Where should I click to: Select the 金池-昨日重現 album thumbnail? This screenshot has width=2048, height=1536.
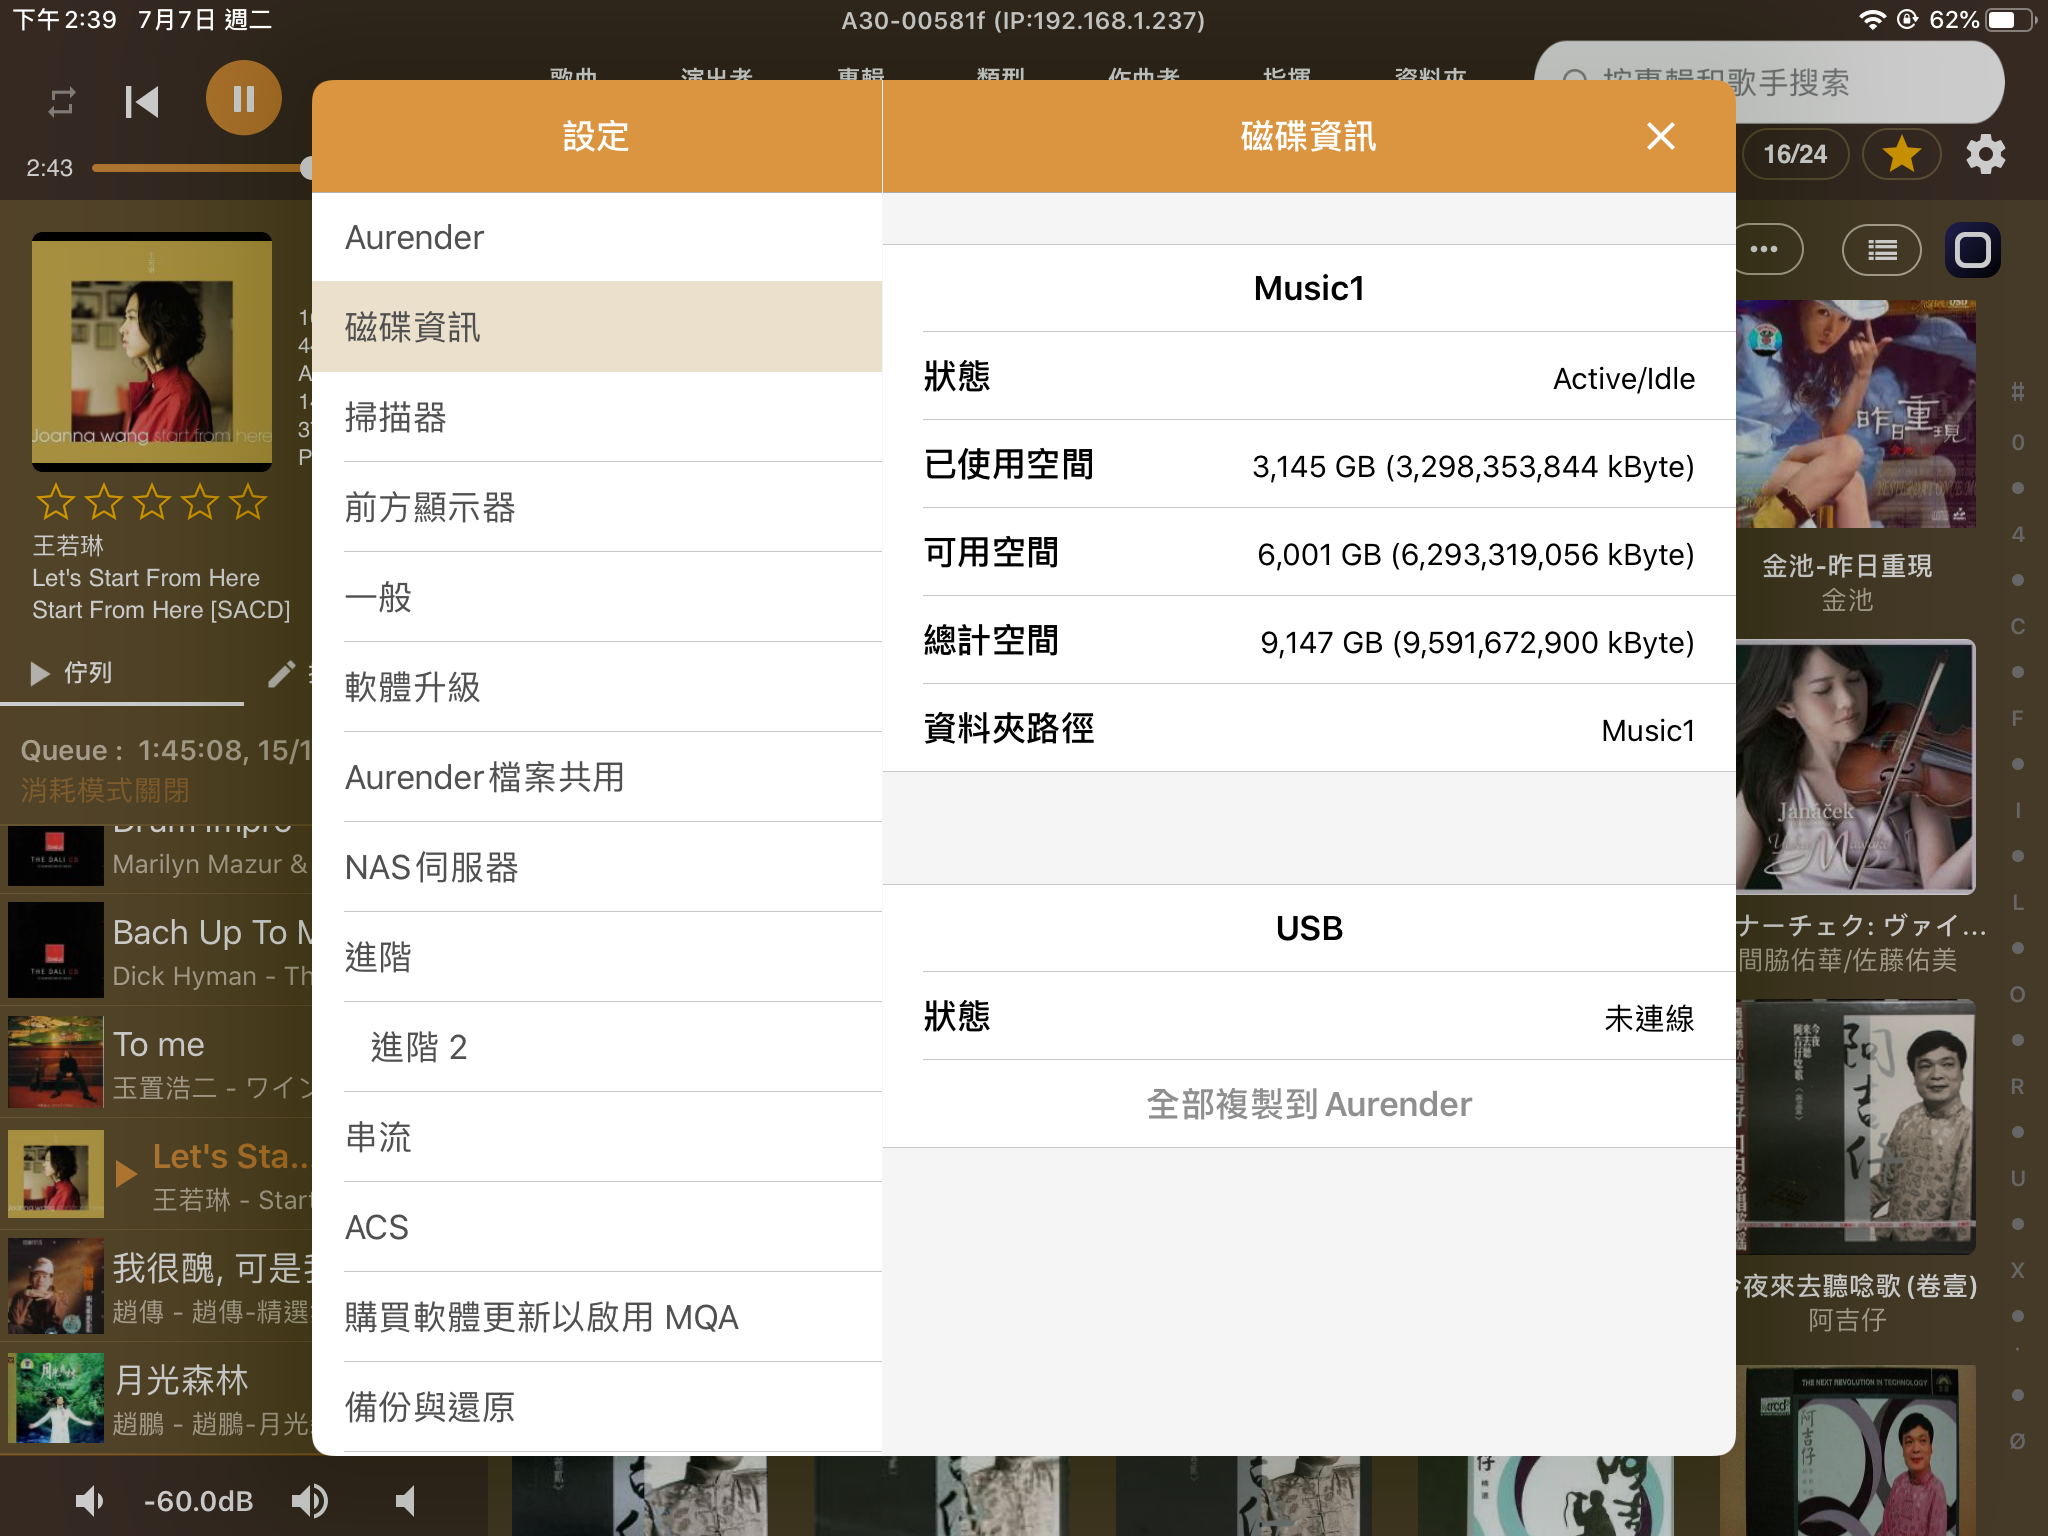(1855, 413)
